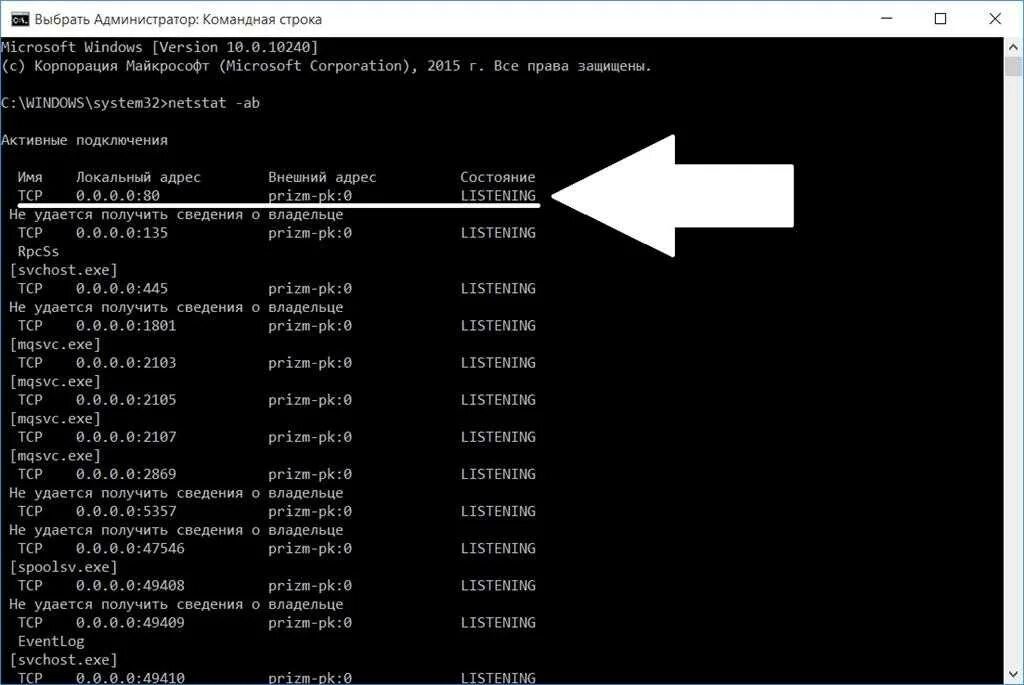Click the '[mqsvc.exe]' line under port 1801
The width and height of the screenshot is (1024, 685).
click(x=55, y=344)
